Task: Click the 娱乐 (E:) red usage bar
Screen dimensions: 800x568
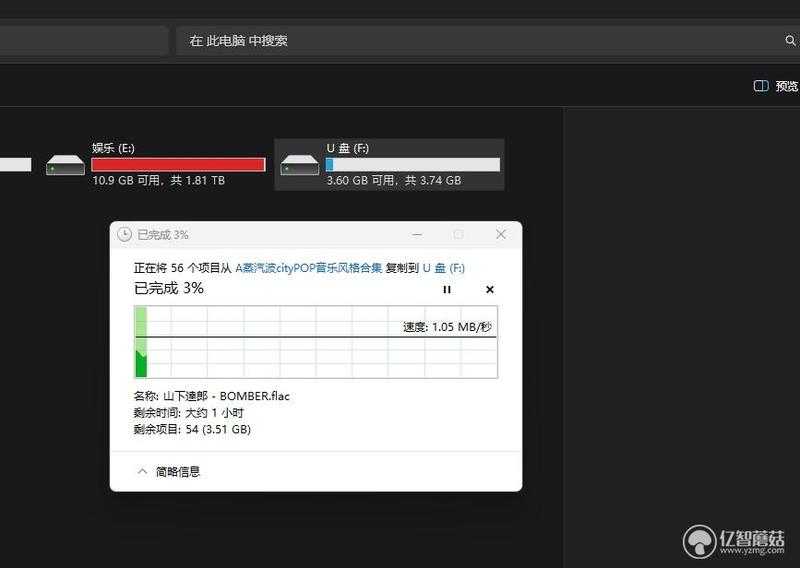Action: click(178, 164)
